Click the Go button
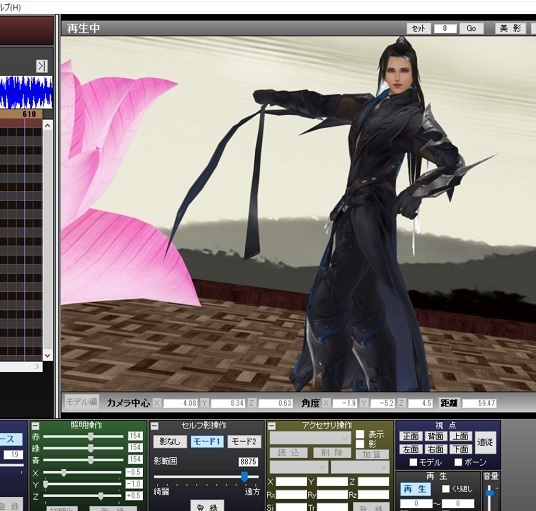This screenshot has width=536, height=511. [471, 28]
